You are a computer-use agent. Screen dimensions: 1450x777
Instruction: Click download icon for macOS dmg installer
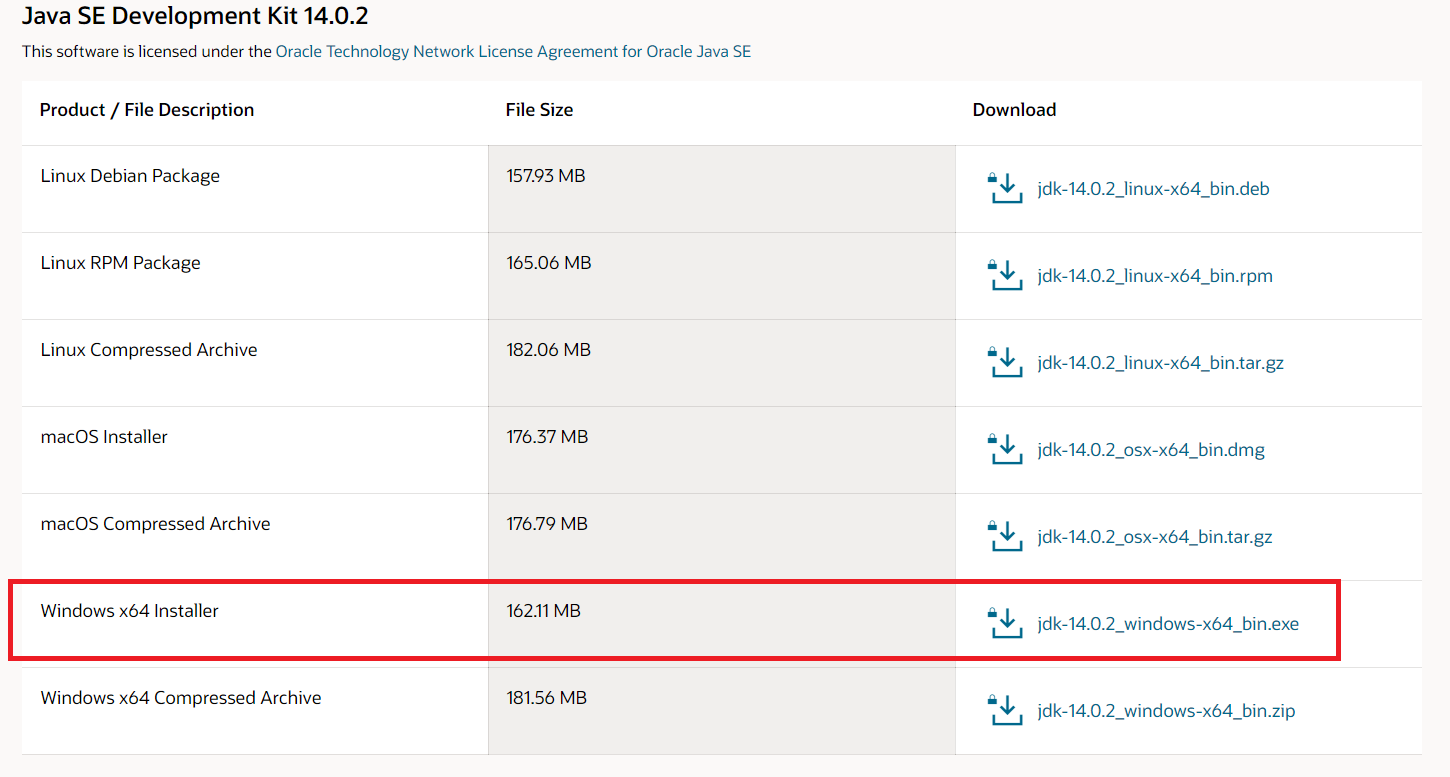click(x=1005, y=449)
